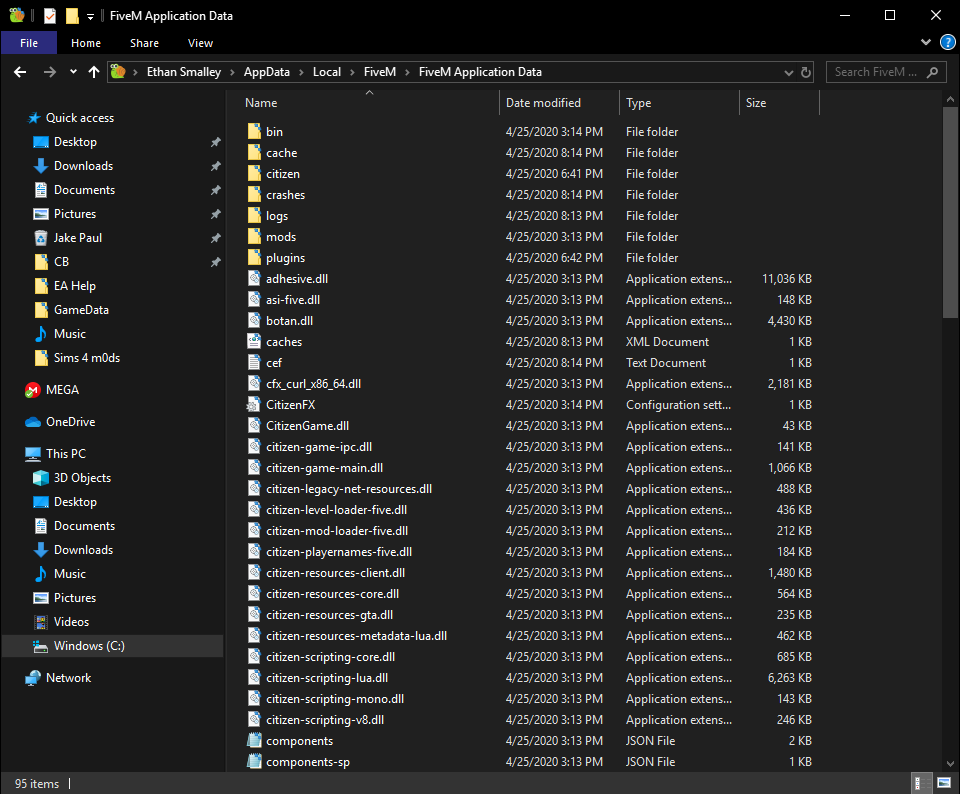Click the MEGA icon in navigation pane
960x794 pixels.
point(32,390)
